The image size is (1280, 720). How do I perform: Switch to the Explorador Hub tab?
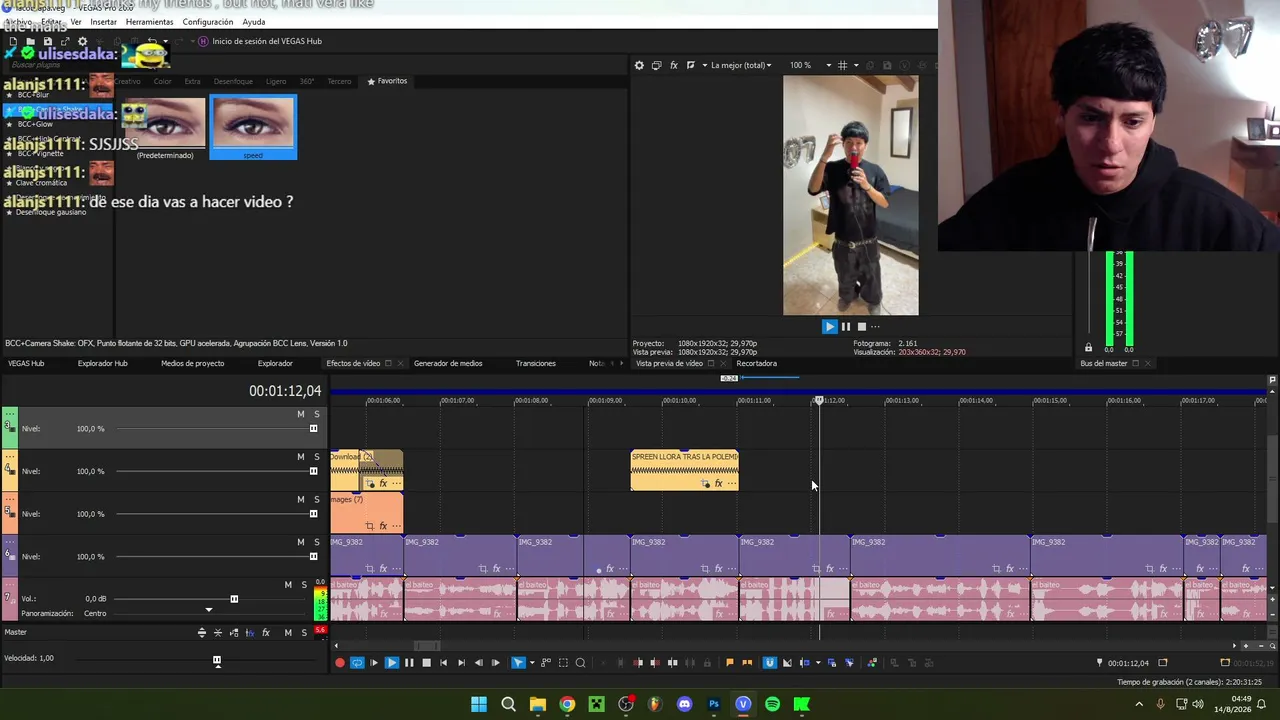pos(103,363)
